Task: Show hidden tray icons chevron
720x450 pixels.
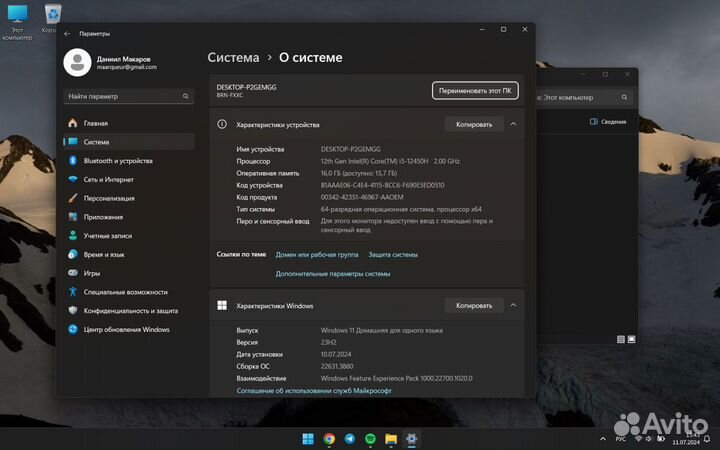Action: (x=603, y=439)
